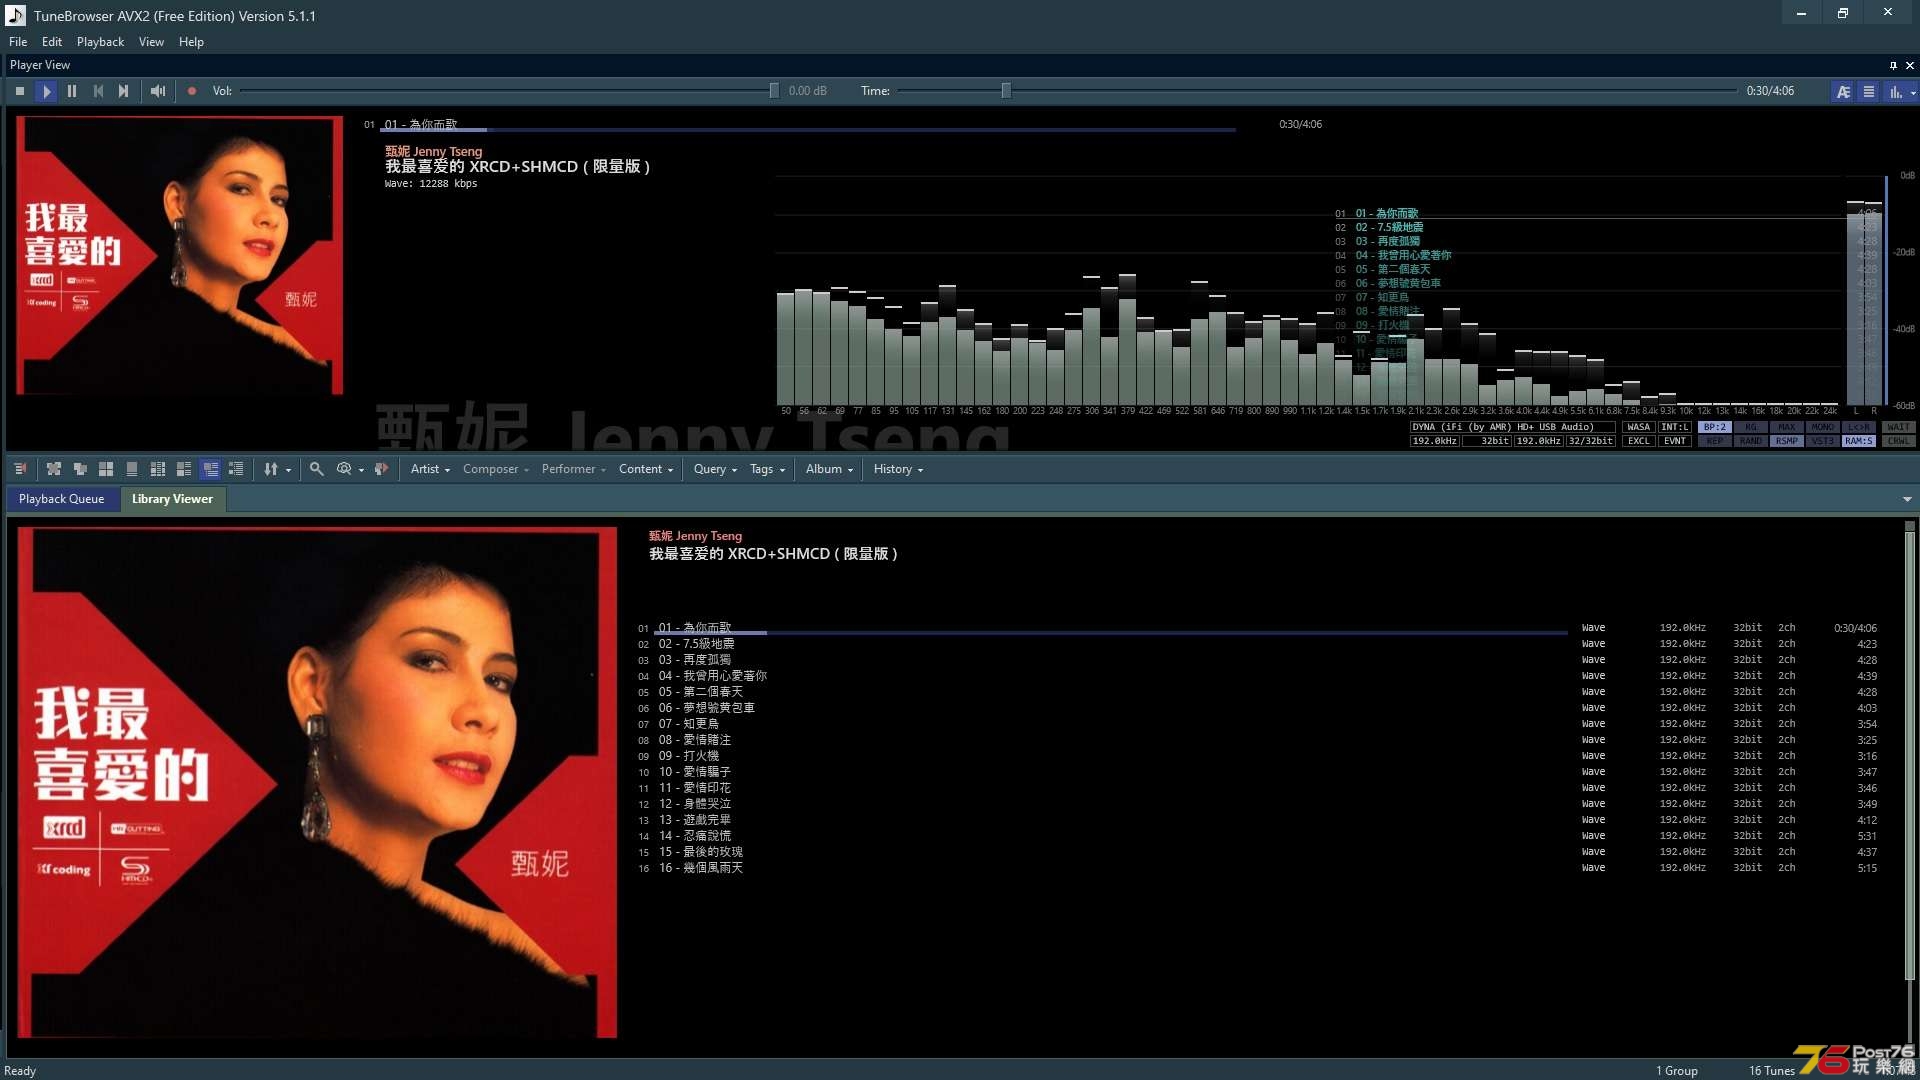Toggle the MONO indicator
This screenshot has height=1080, width=1920.
click(1823, 427)
